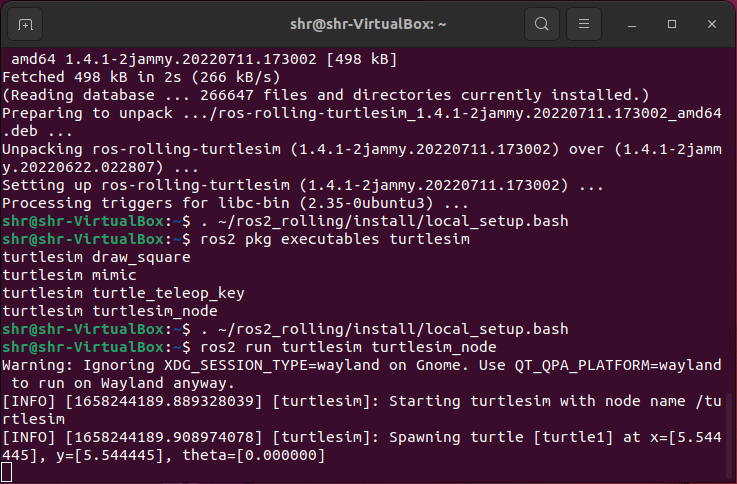
Task: Click the '(Reading database ...' line
Action: click(x=326, y=95)
